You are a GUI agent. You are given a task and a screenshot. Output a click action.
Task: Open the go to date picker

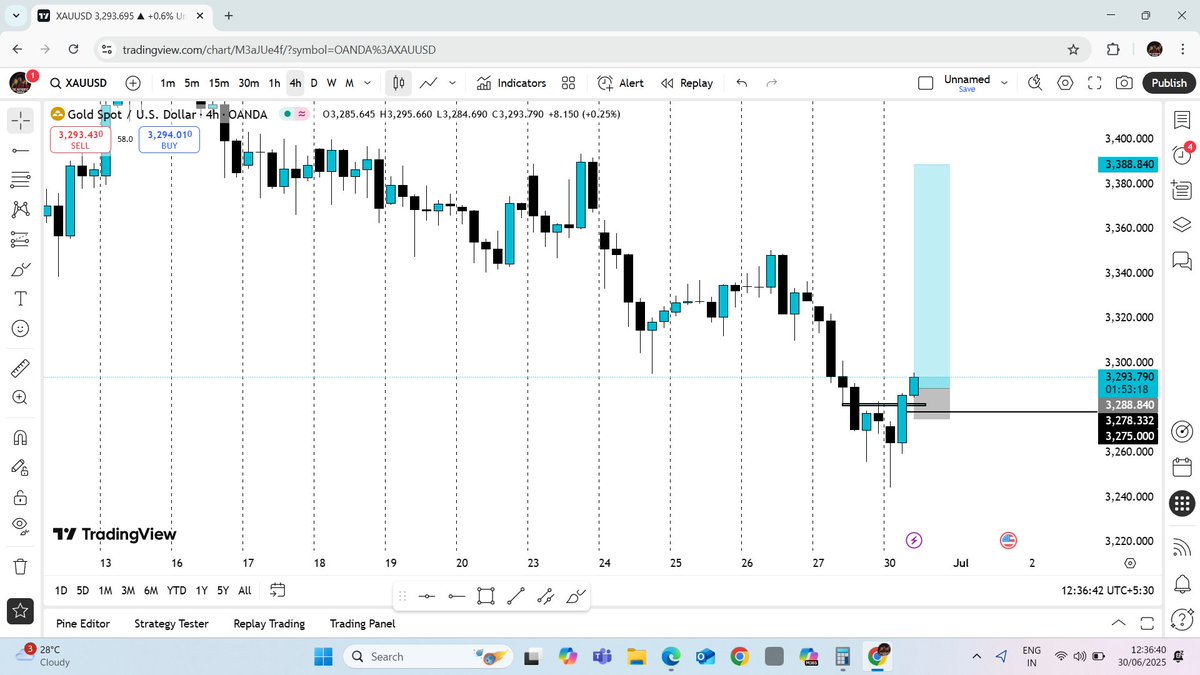coord(278,590)
